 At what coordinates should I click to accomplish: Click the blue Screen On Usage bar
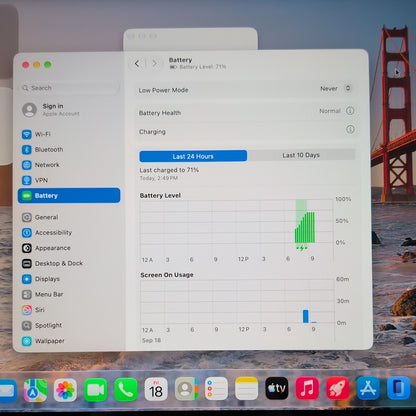point(306,316)
